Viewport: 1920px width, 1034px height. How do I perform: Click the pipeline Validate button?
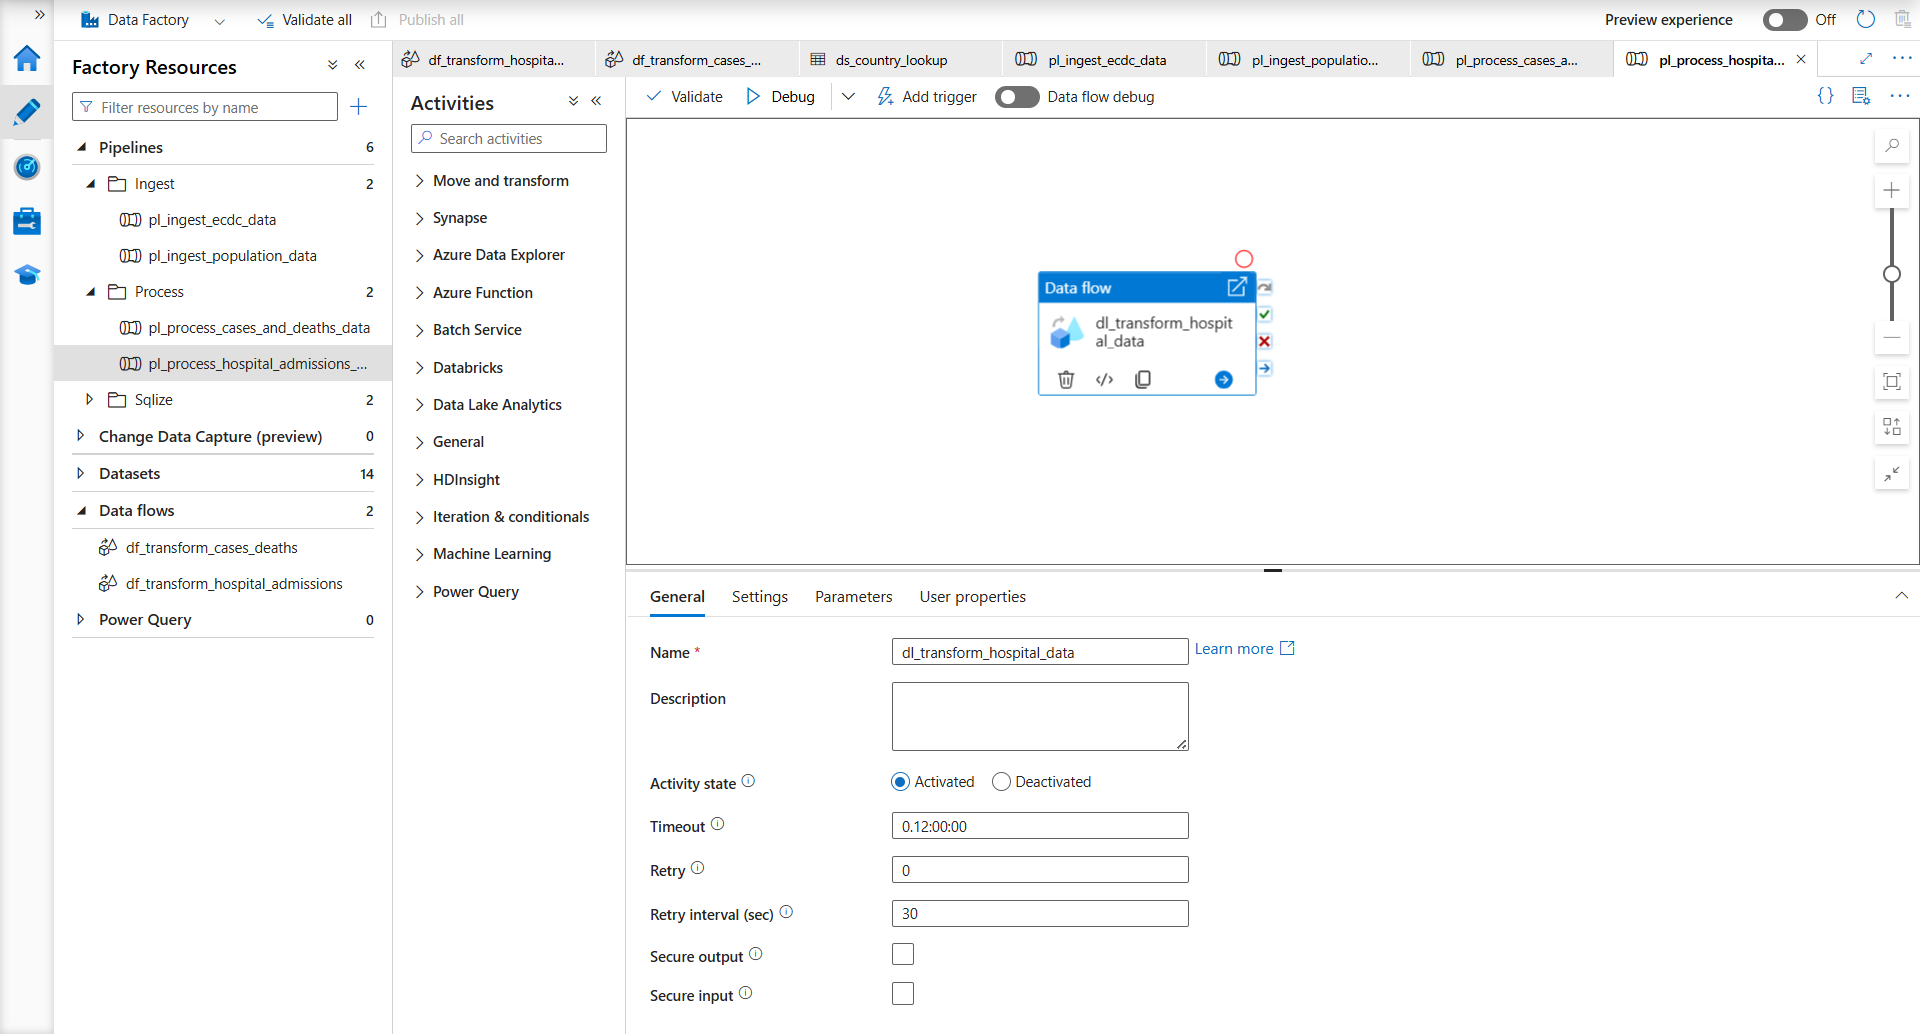(685, 97)
